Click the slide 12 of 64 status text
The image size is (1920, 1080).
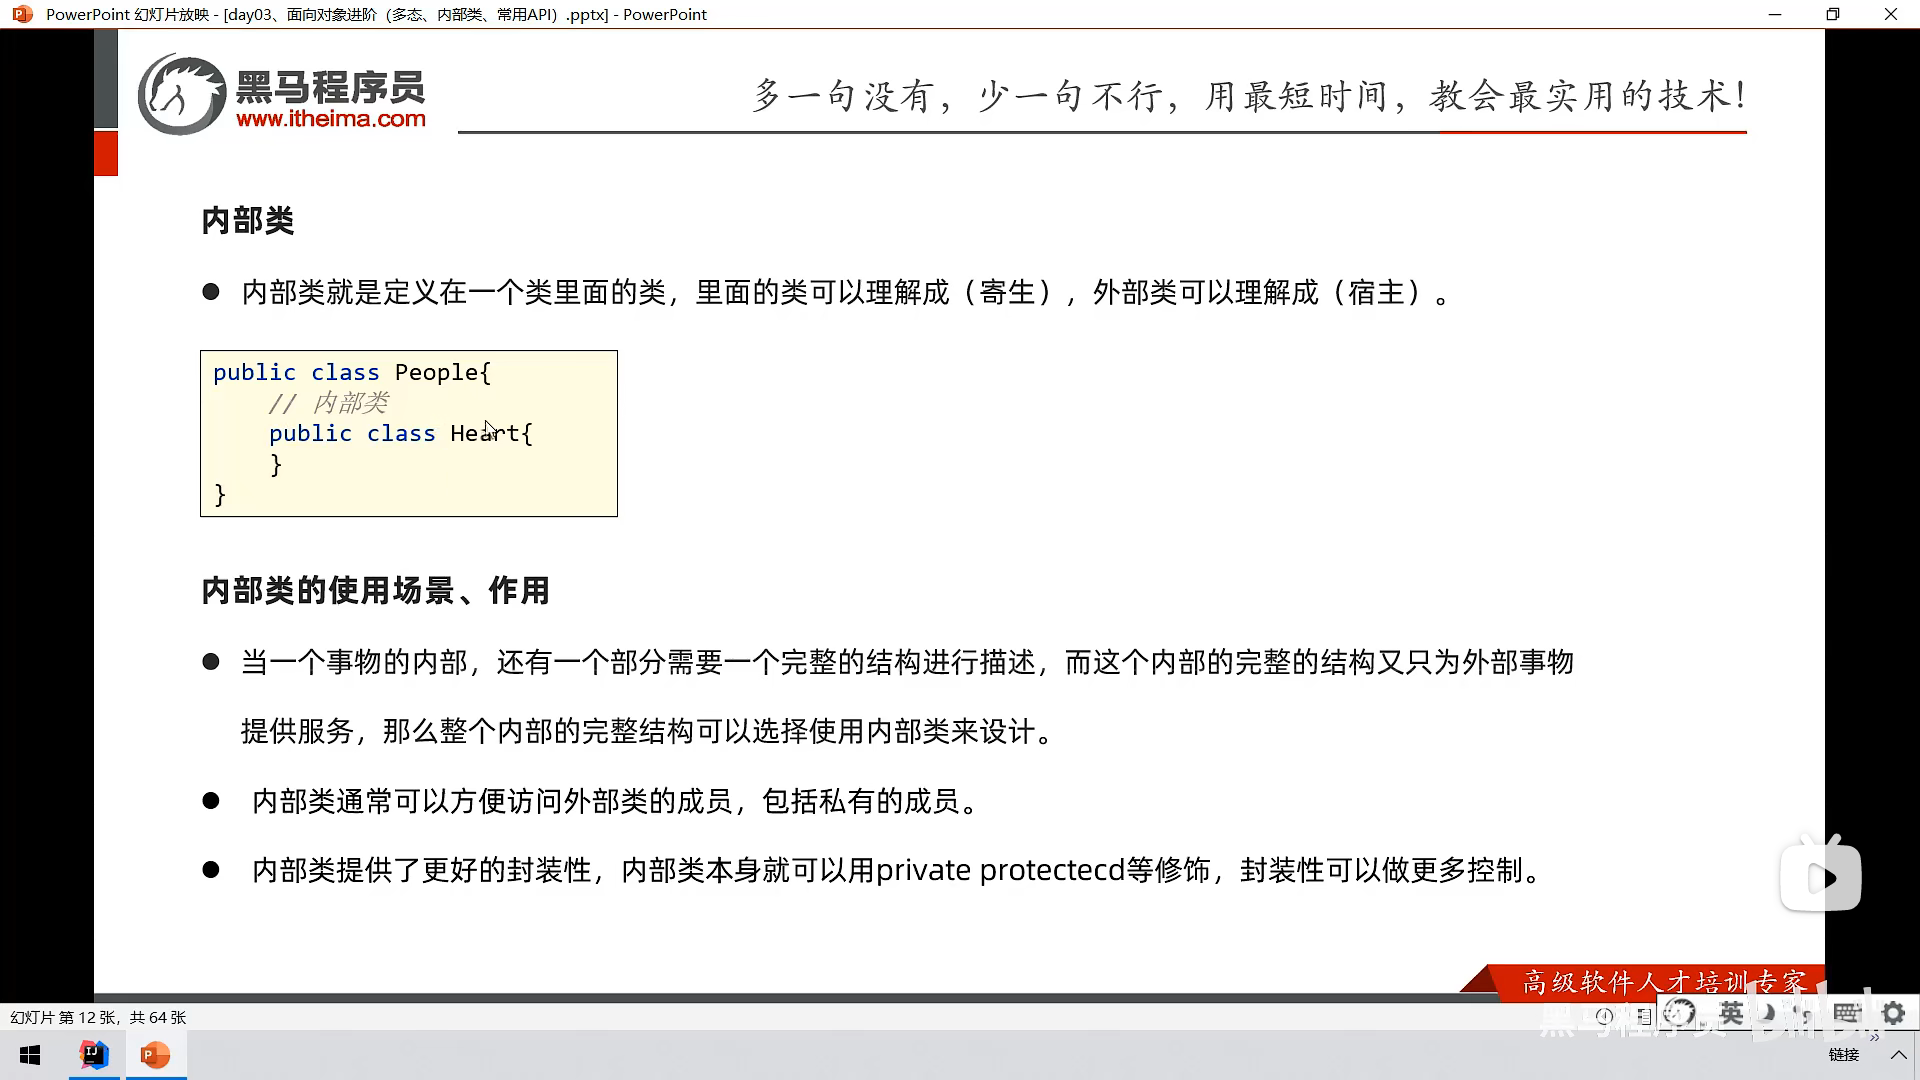(x=98, y=1017)
